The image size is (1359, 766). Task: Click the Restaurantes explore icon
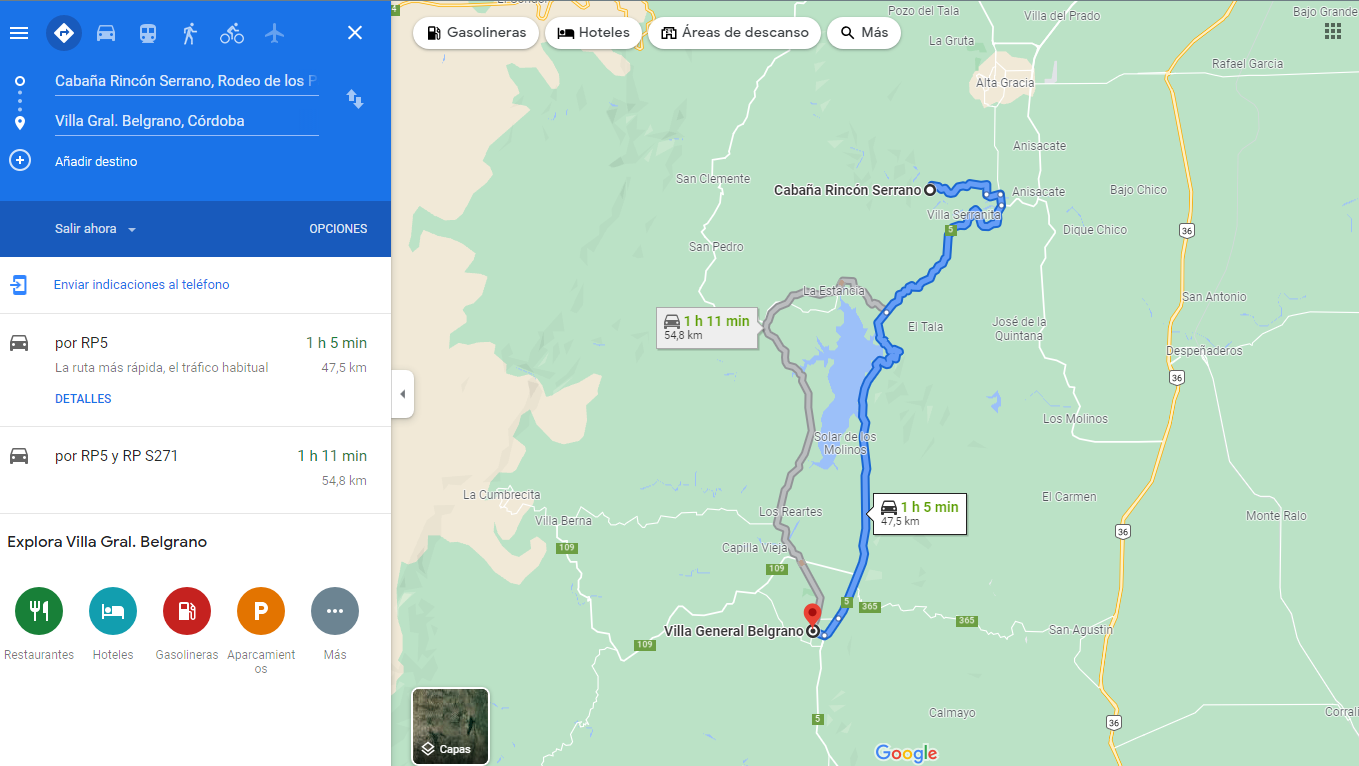(39, 611)
